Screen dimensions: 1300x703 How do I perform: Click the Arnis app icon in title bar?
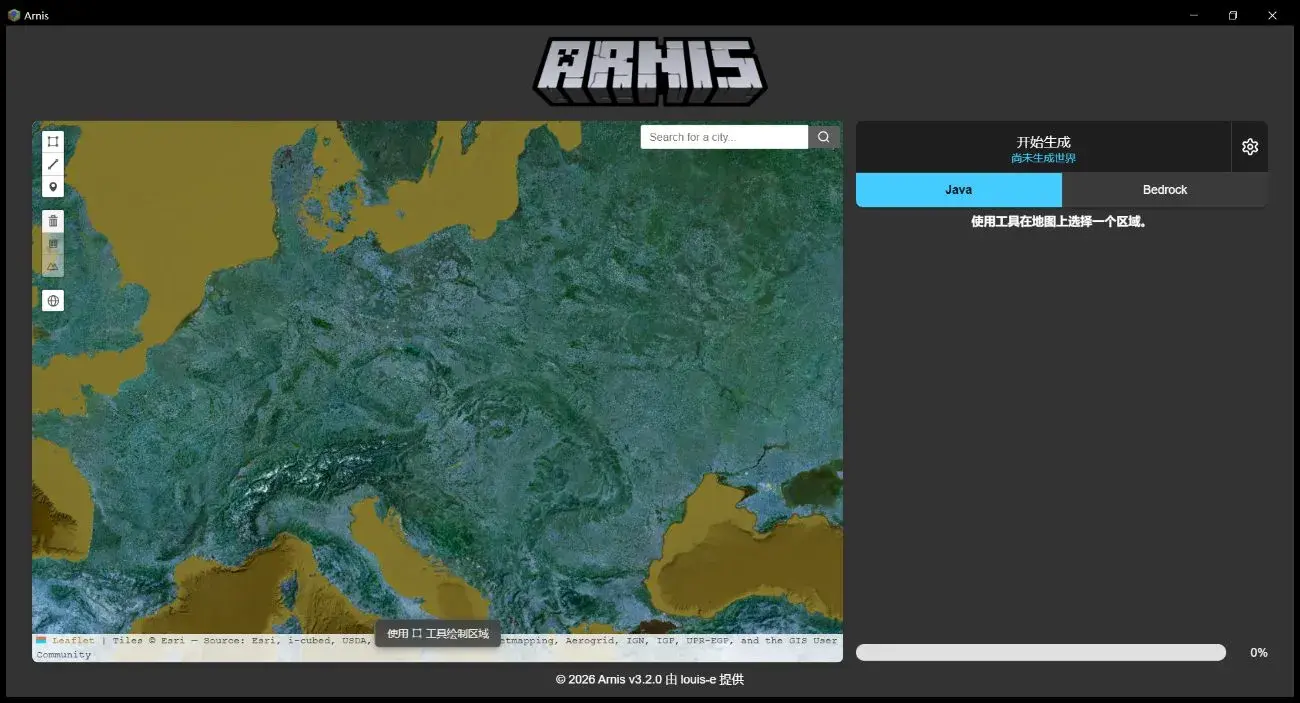[x=14, y=15]
